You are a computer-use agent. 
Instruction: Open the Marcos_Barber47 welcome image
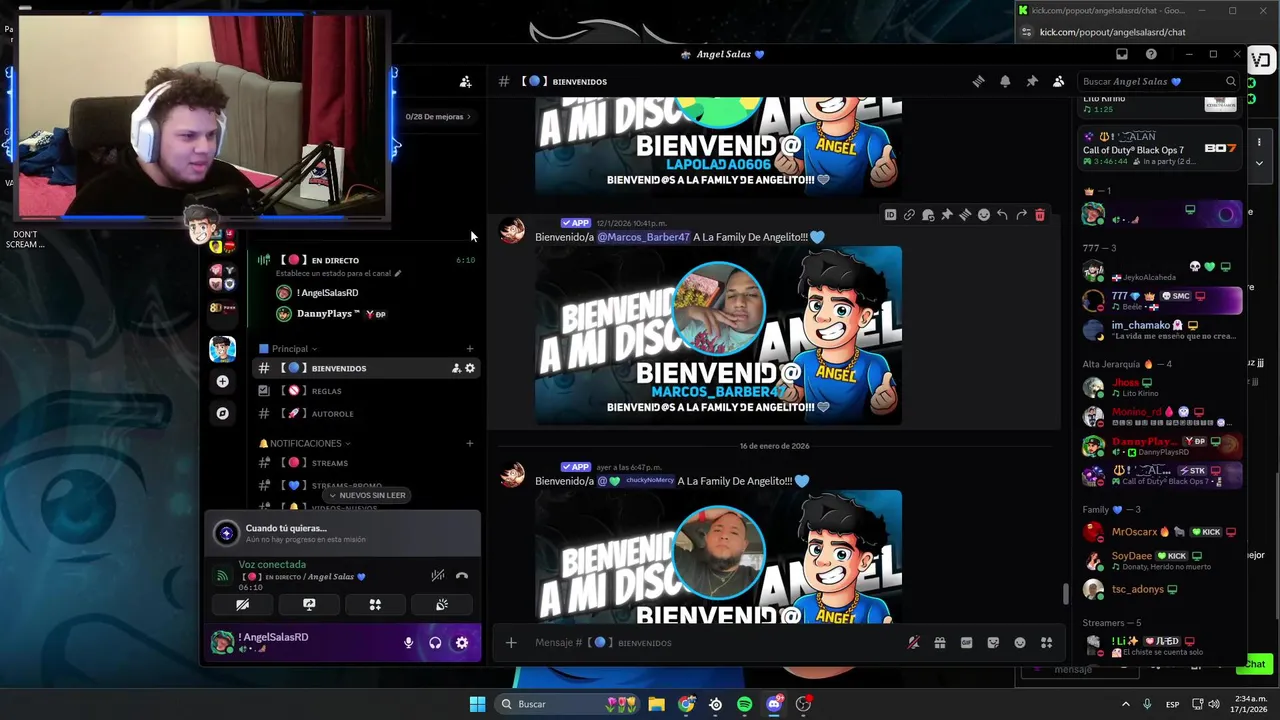[x=718, y=335]
